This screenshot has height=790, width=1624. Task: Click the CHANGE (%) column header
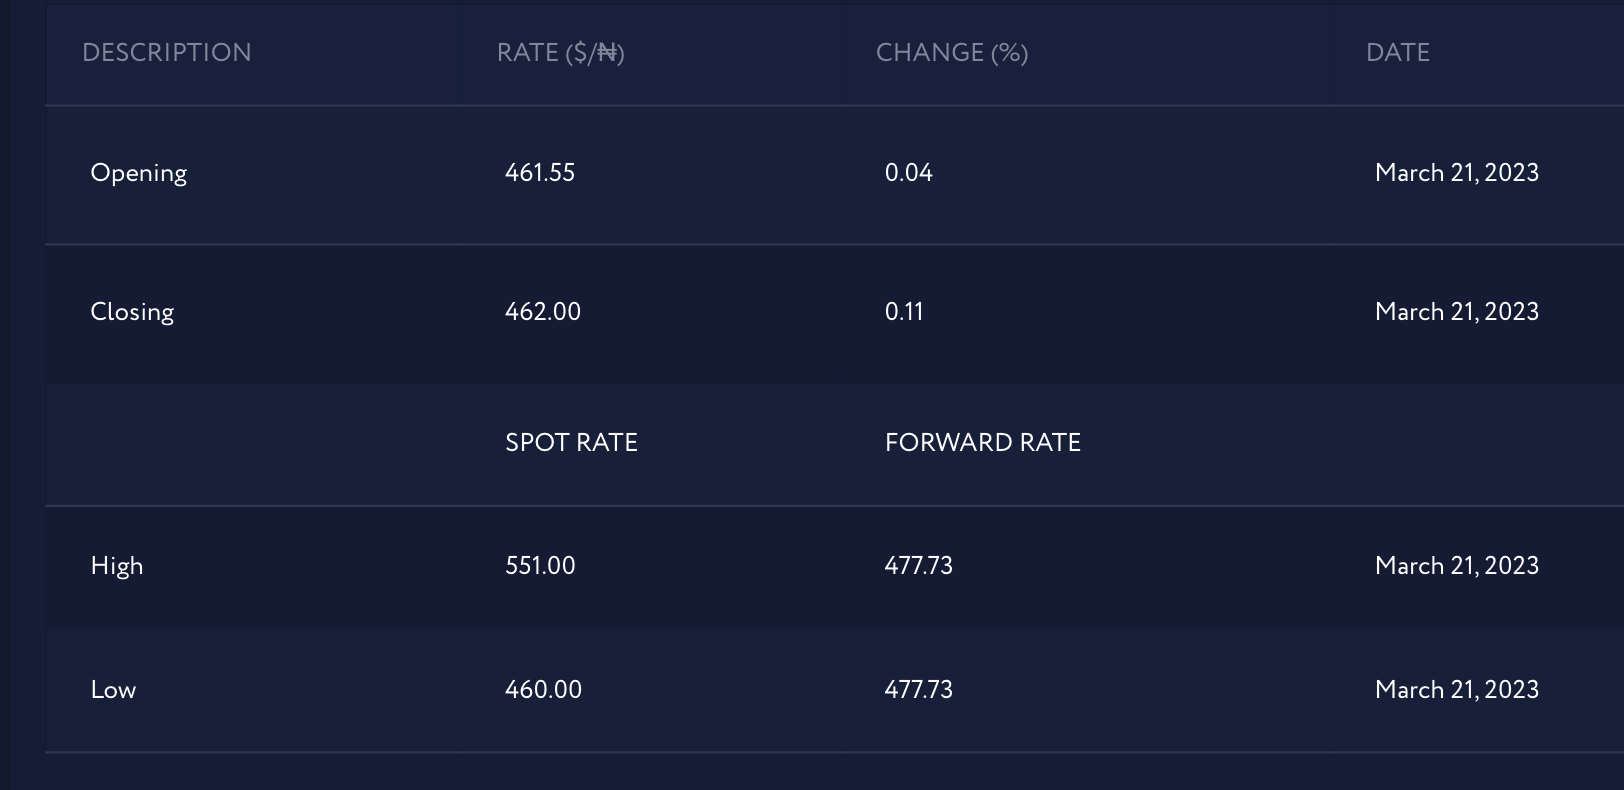coord(951,53)
